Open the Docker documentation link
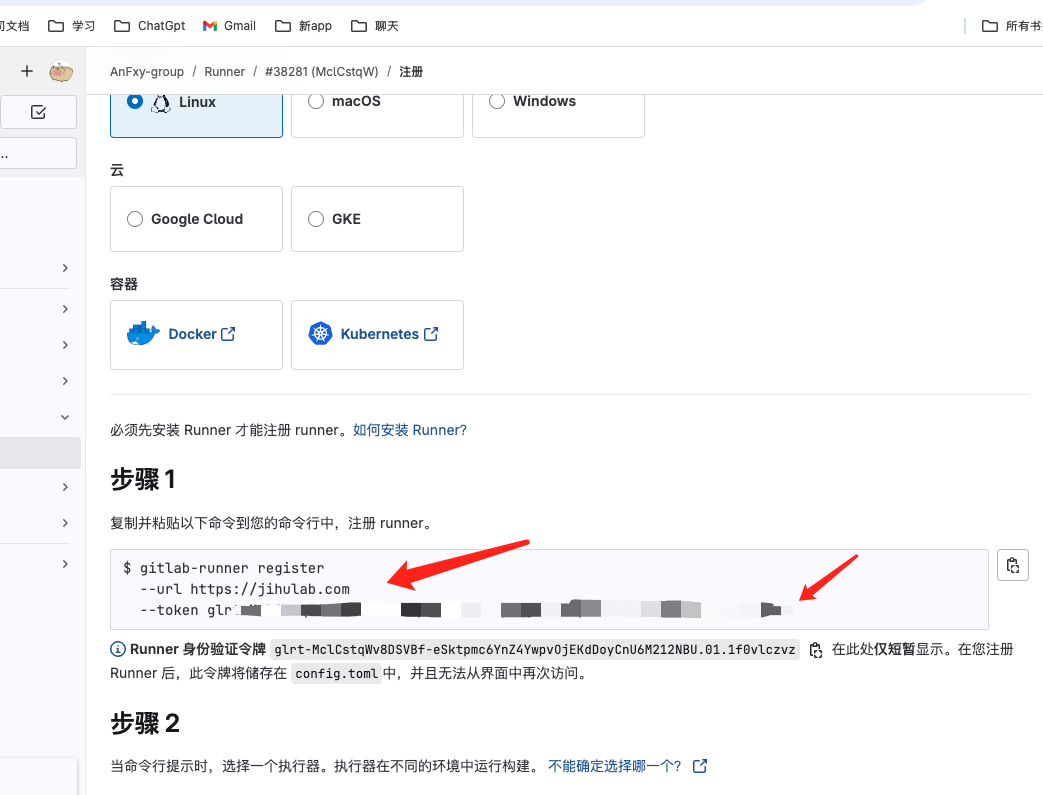 click(x=202, y=334)
